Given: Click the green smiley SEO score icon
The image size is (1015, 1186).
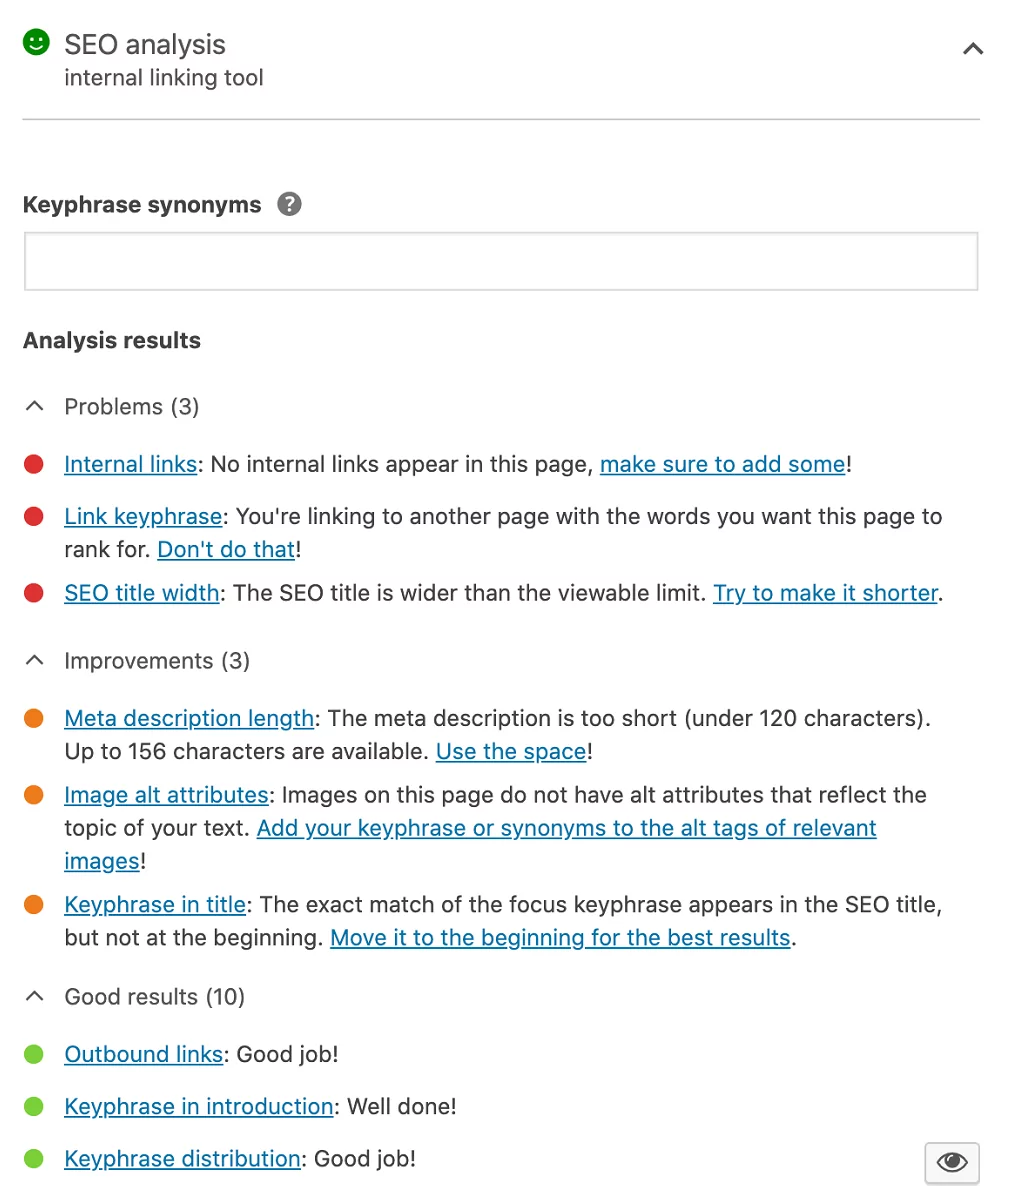Looking at the screenshot, I should point(36,42).
